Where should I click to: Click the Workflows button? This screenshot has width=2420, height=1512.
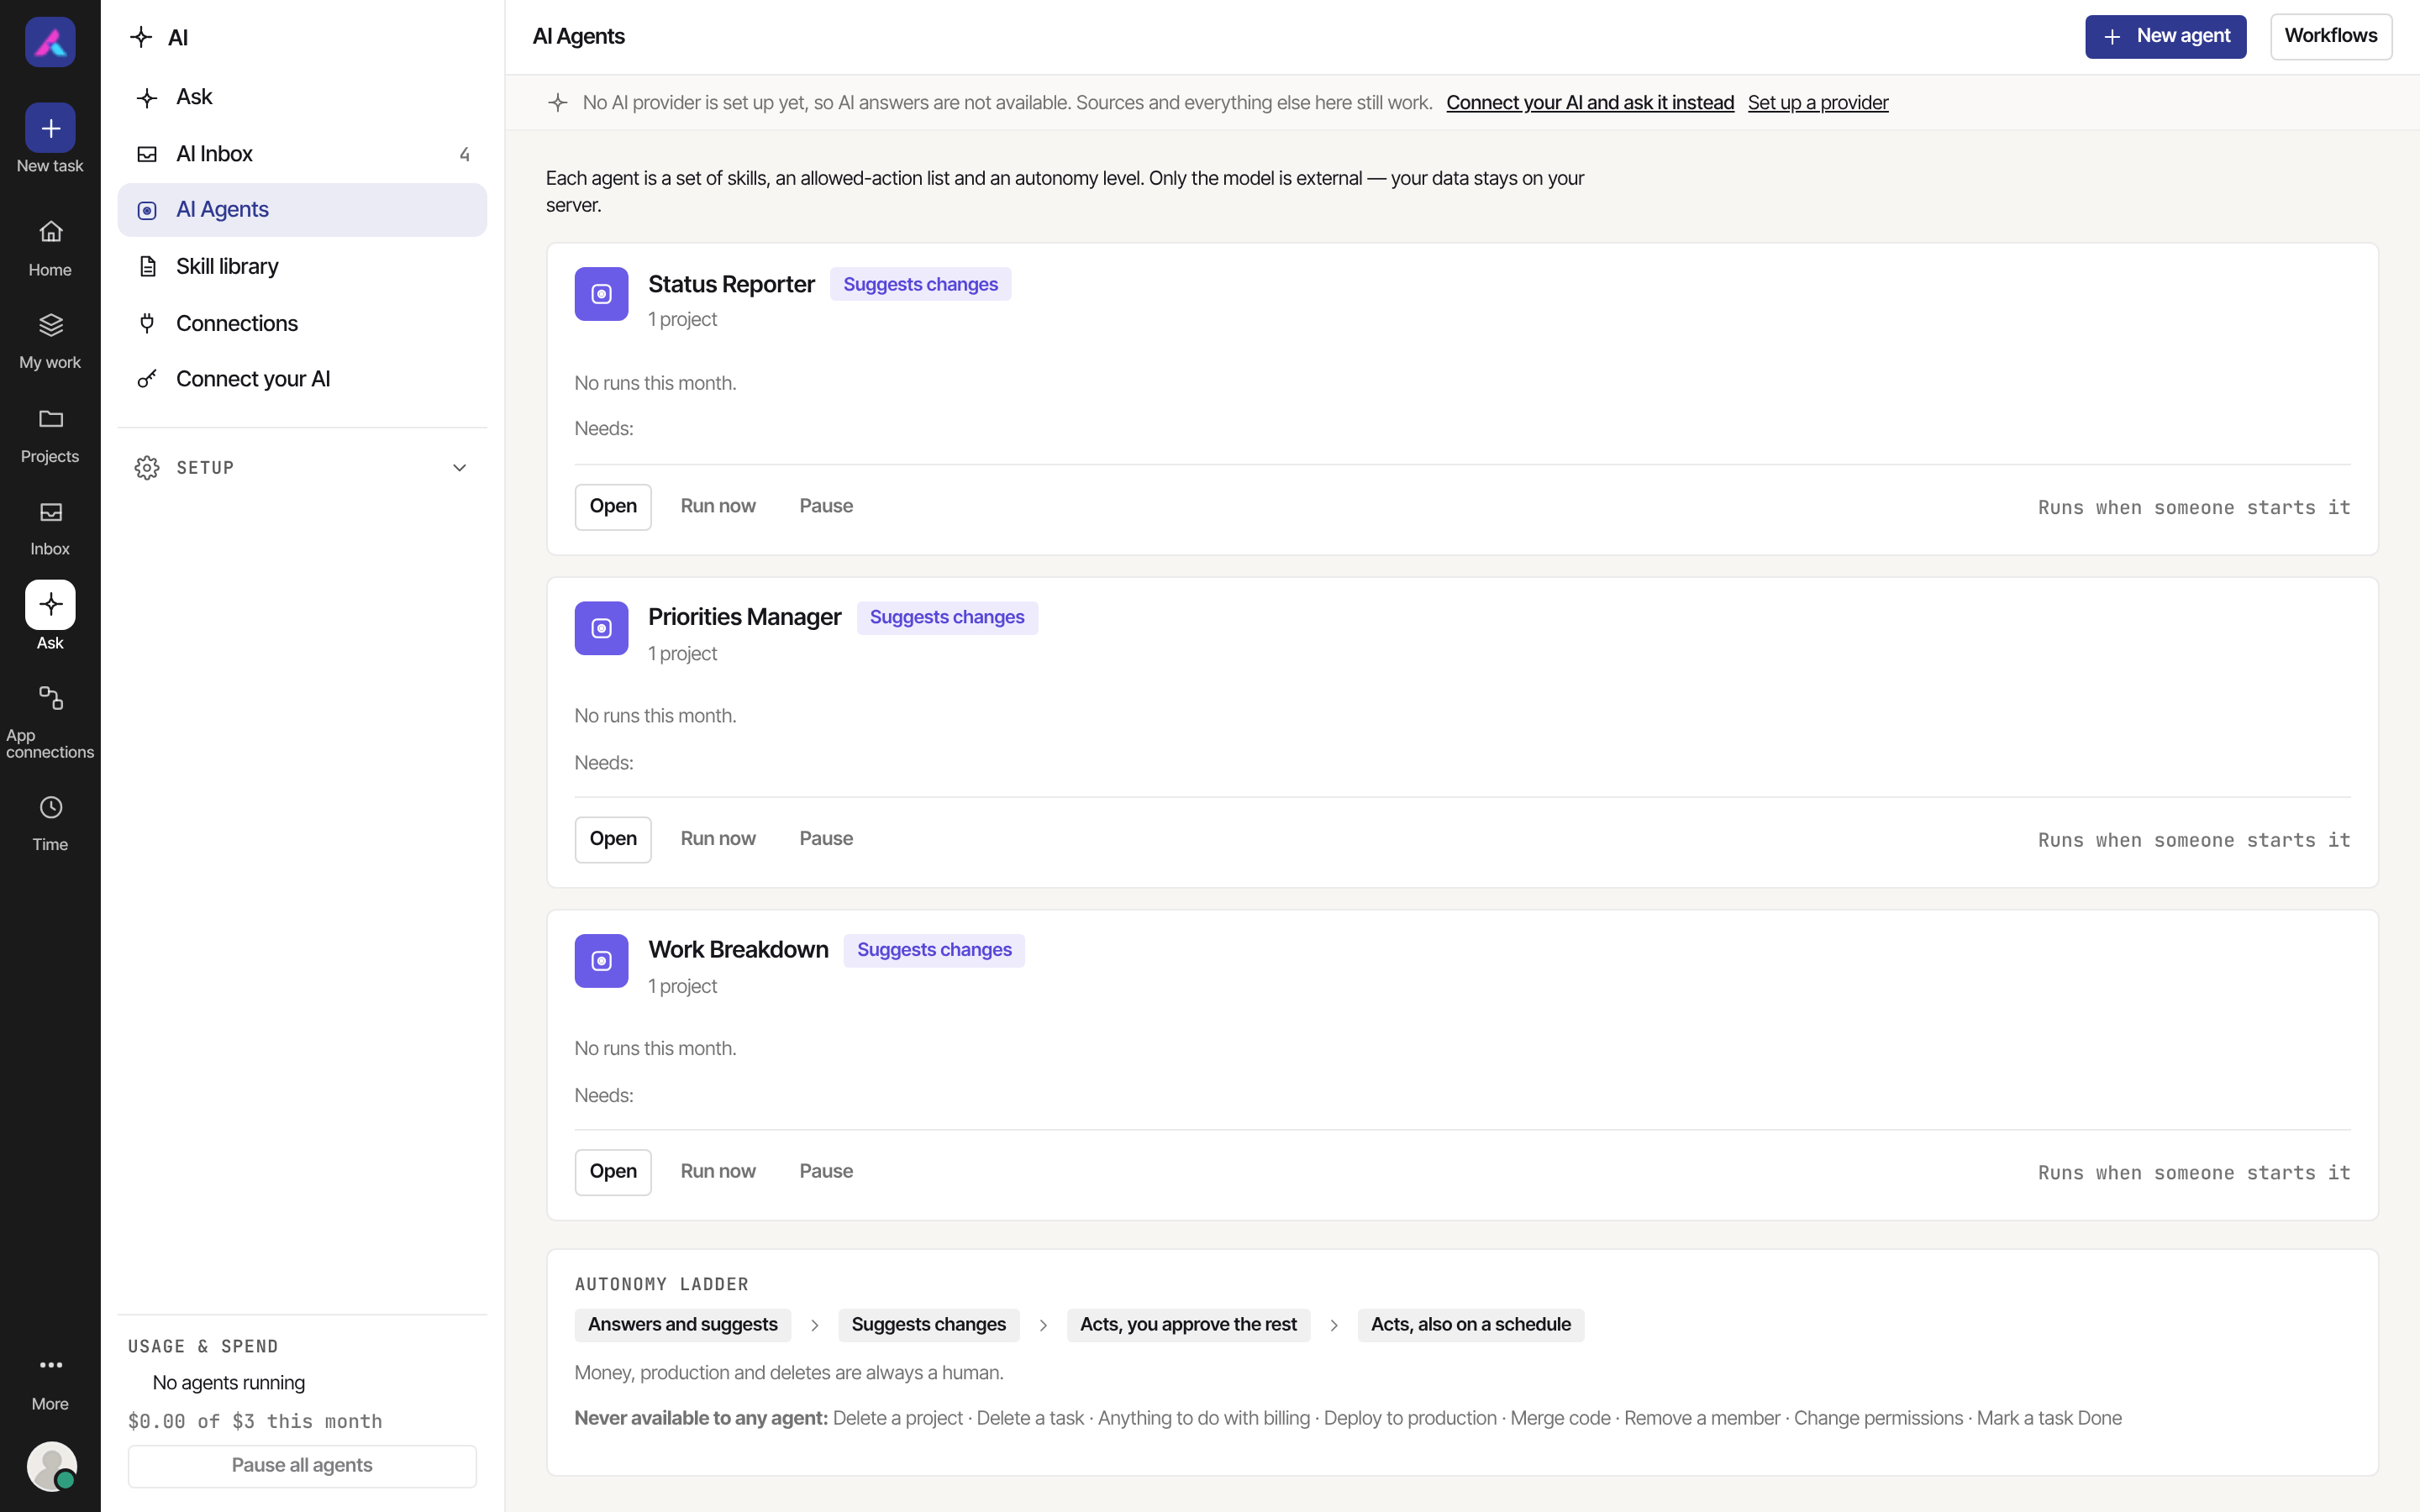(x=2331, y=37)
